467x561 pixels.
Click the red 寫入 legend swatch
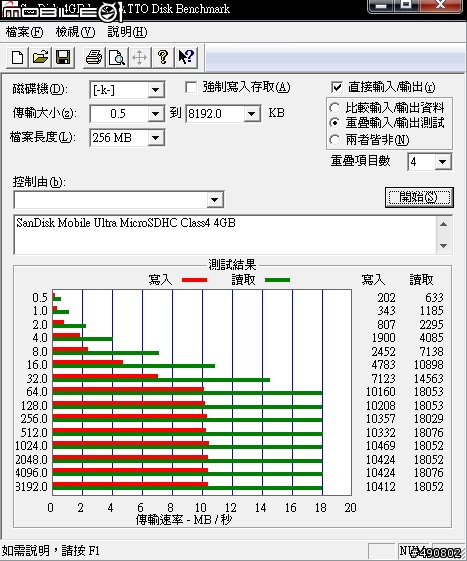pyautogui.click(x=194, y=280)
